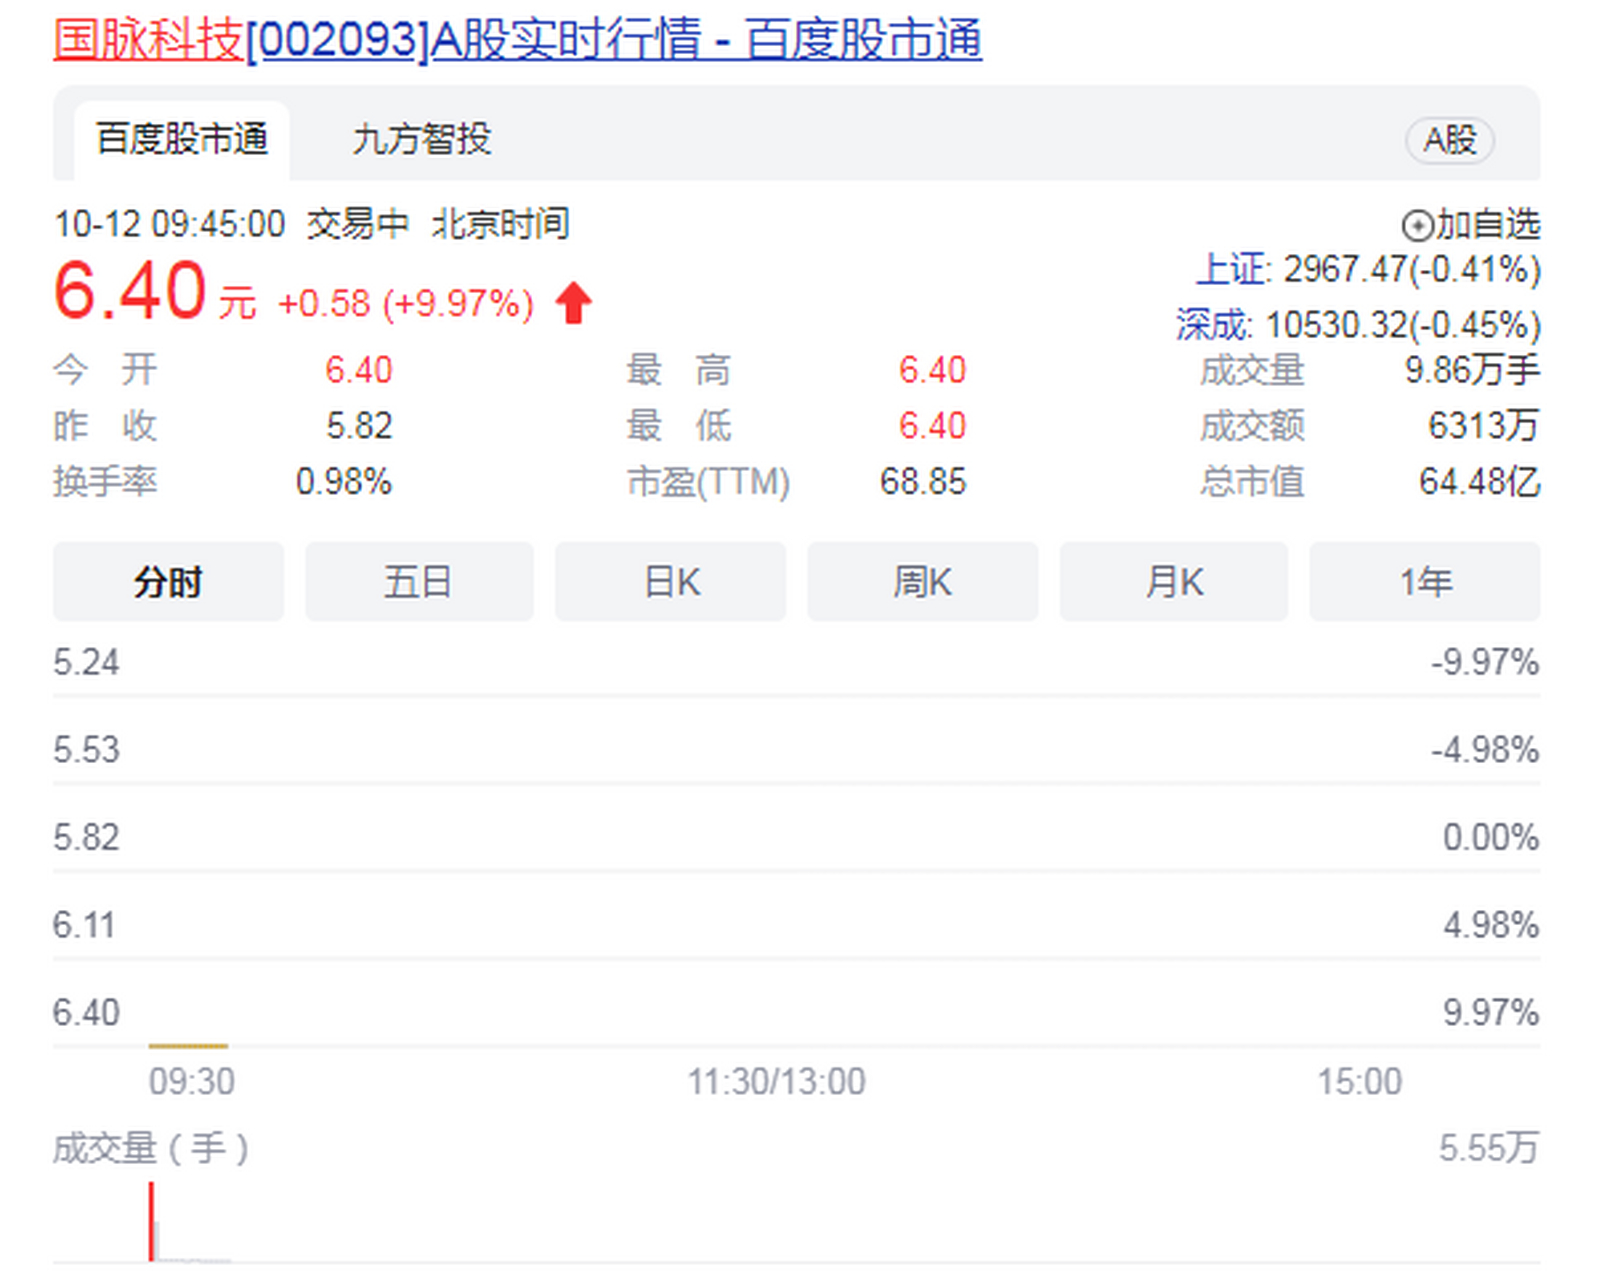
Task: Open the 国脉科技 A股实时行情 title link
Action: (517, 40)
